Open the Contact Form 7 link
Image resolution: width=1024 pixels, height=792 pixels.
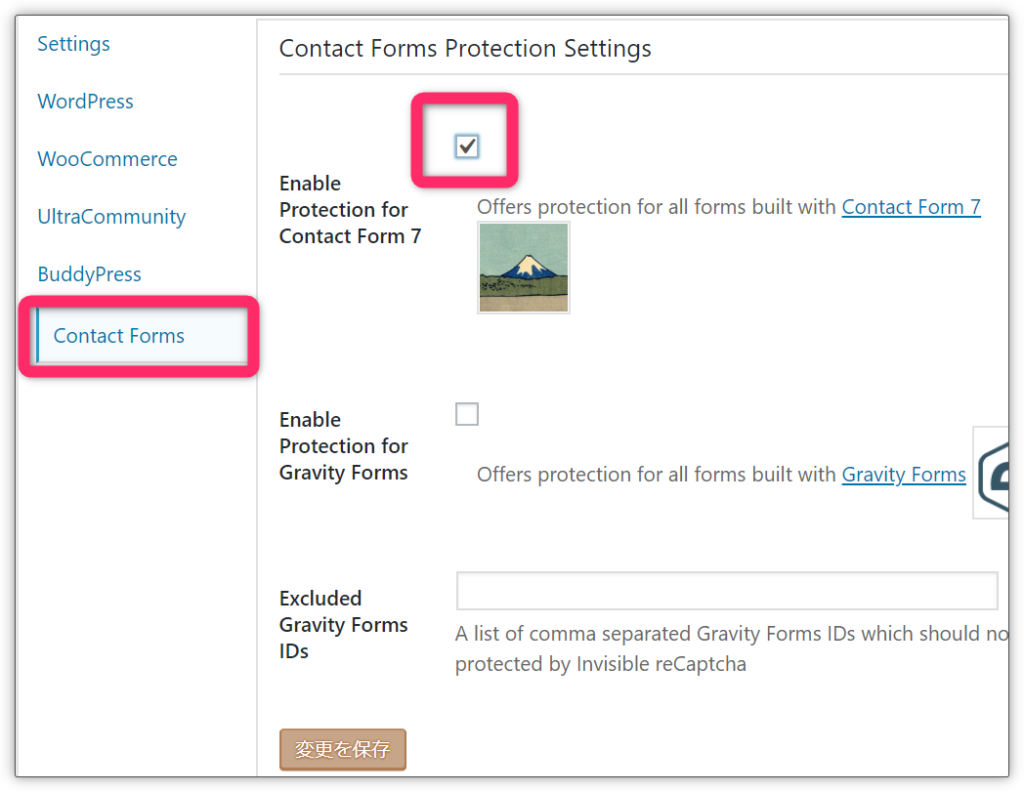pos(911,207)
